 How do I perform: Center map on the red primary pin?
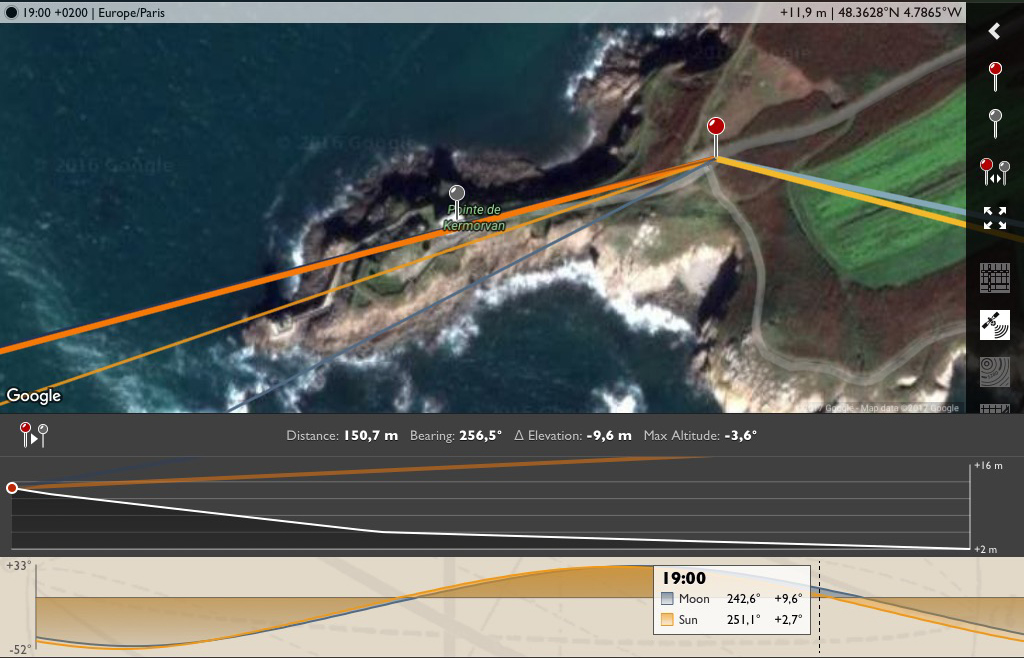(x=995, y=76)
